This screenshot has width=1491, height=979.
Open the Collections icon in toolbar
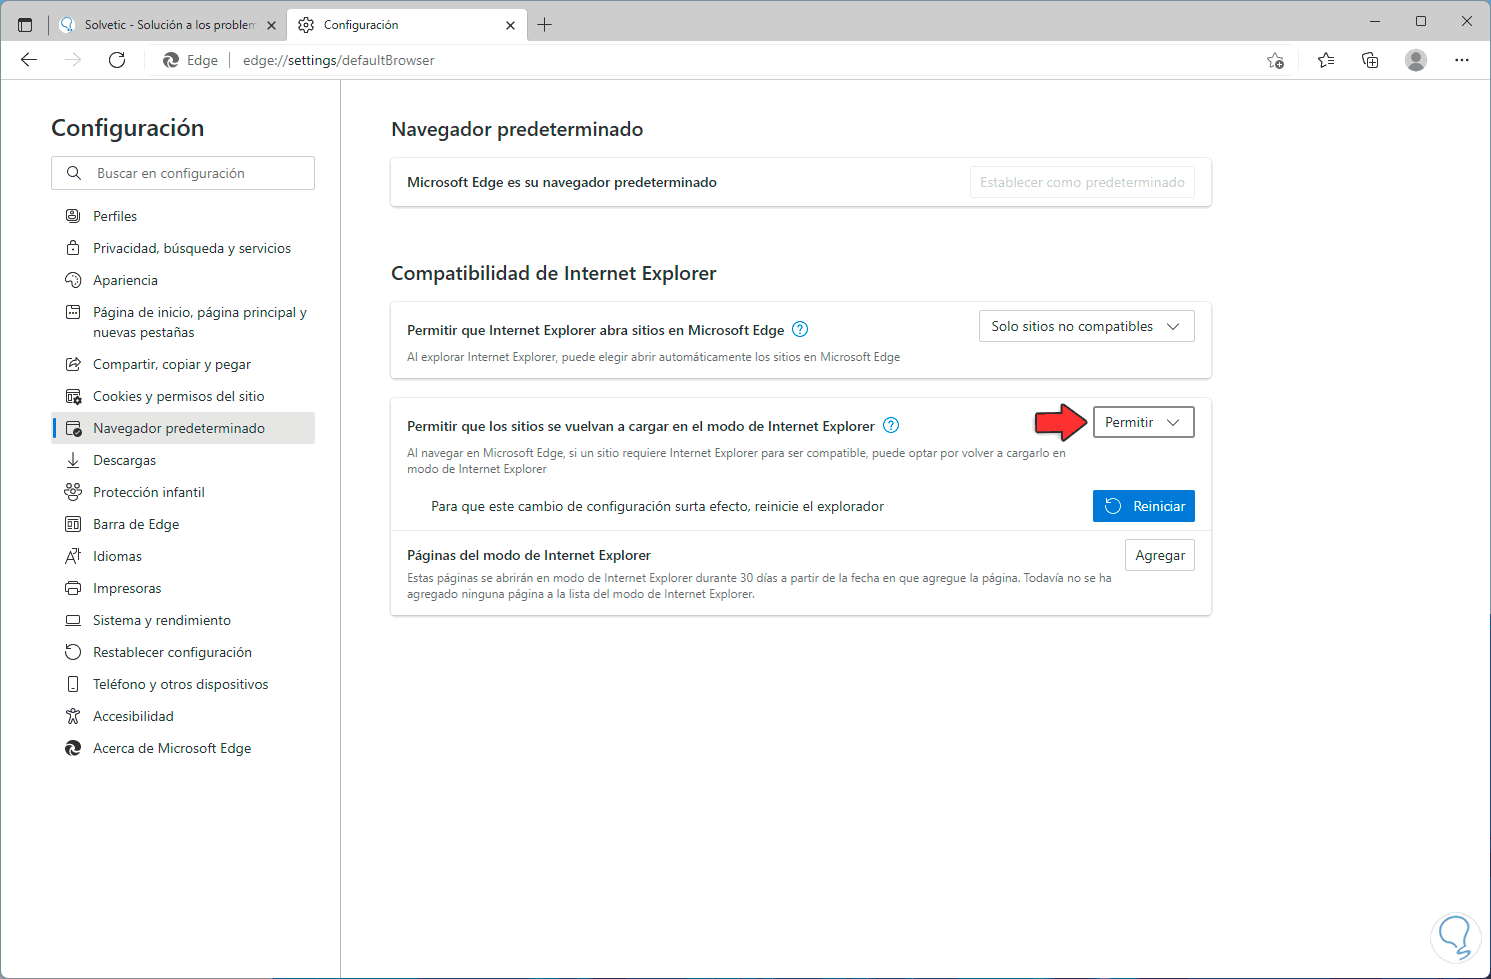pos(1370,60)
